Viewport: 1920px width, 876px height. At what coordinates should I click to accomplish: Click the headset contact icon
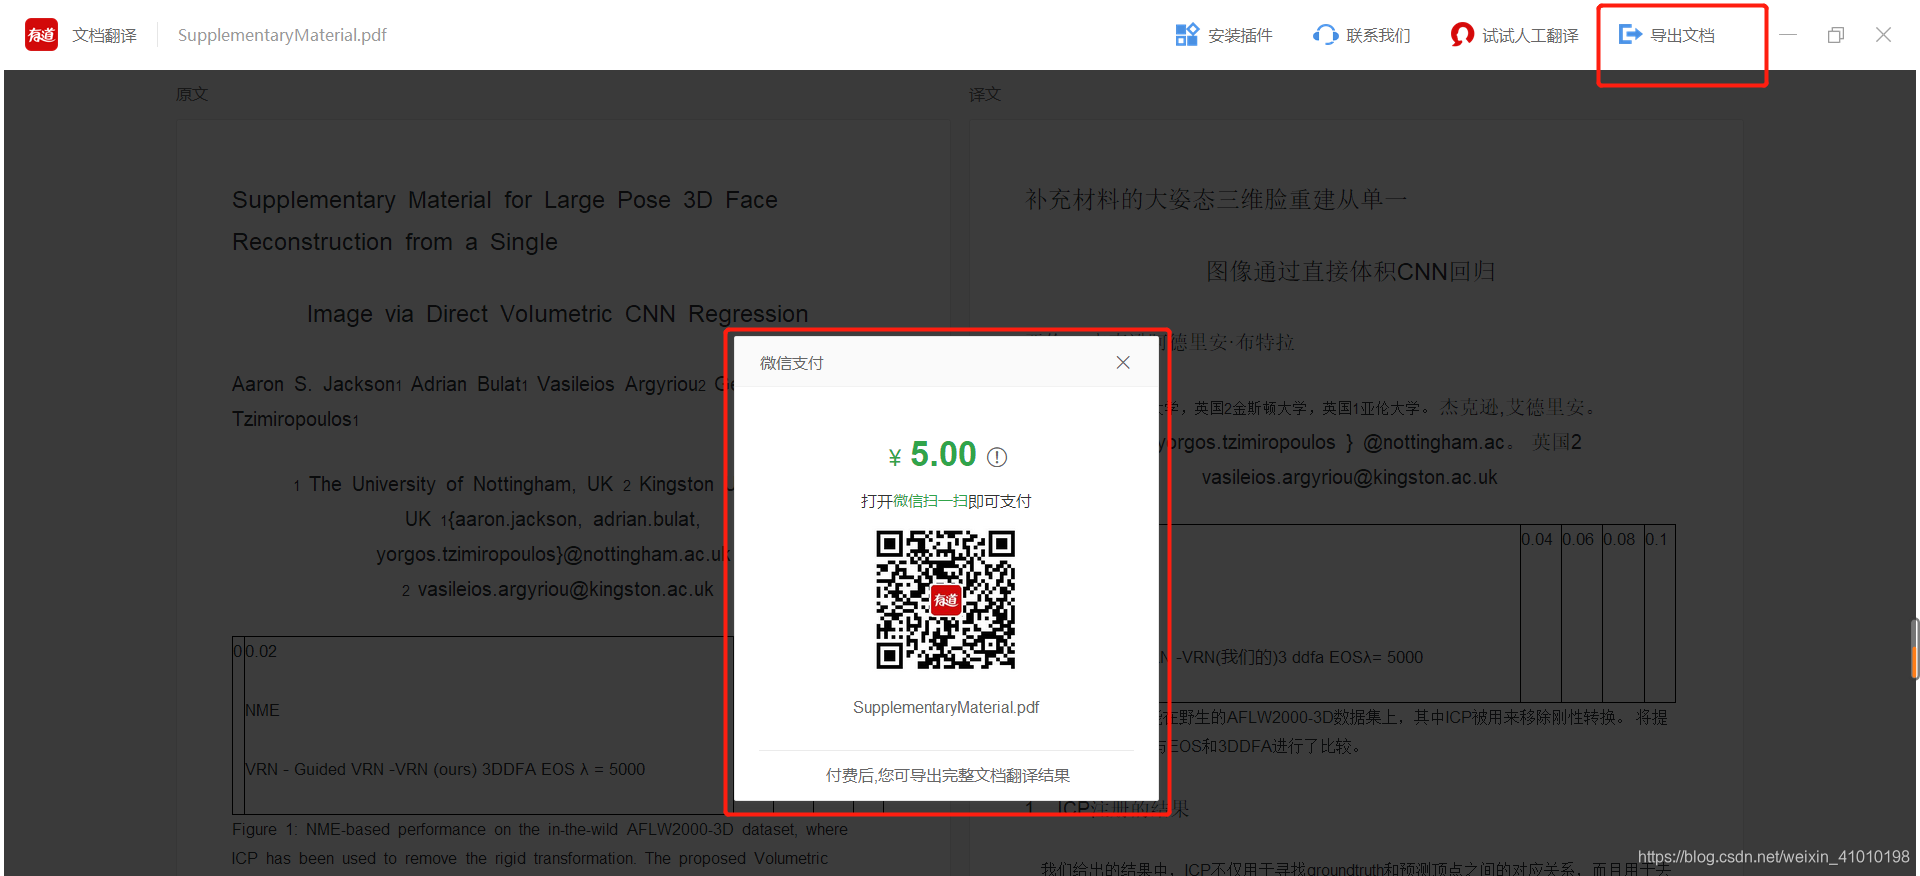coord(1326,35)
